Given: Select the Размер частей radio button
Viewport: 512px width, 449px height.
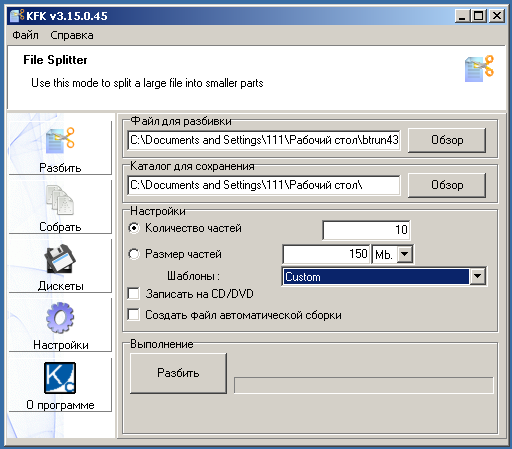Looking at the screenshot, I should click(x=134, y=254).
